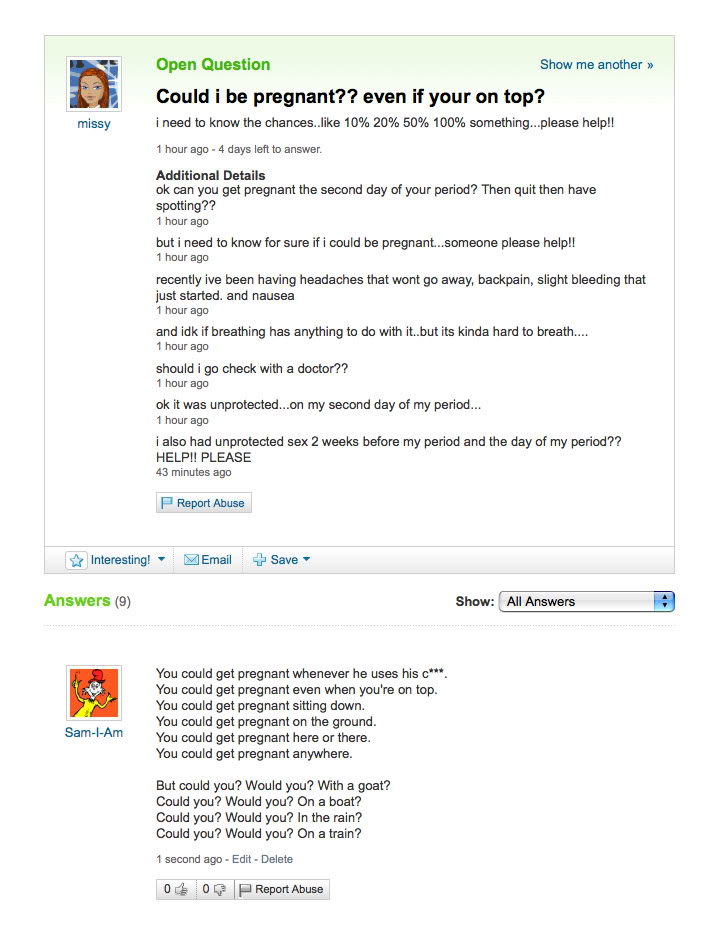Open the missy username link
Screen dimensions: 720x936
click(94, 125)
